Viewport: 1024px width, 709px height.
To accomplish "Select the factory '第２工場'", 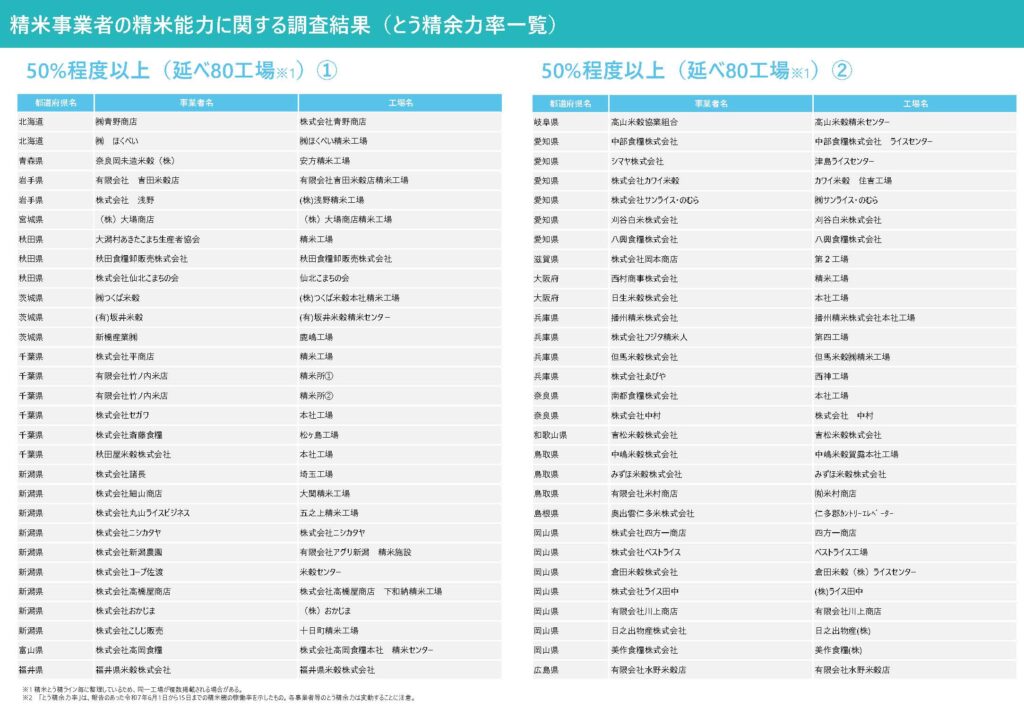I will pos(831,259).
